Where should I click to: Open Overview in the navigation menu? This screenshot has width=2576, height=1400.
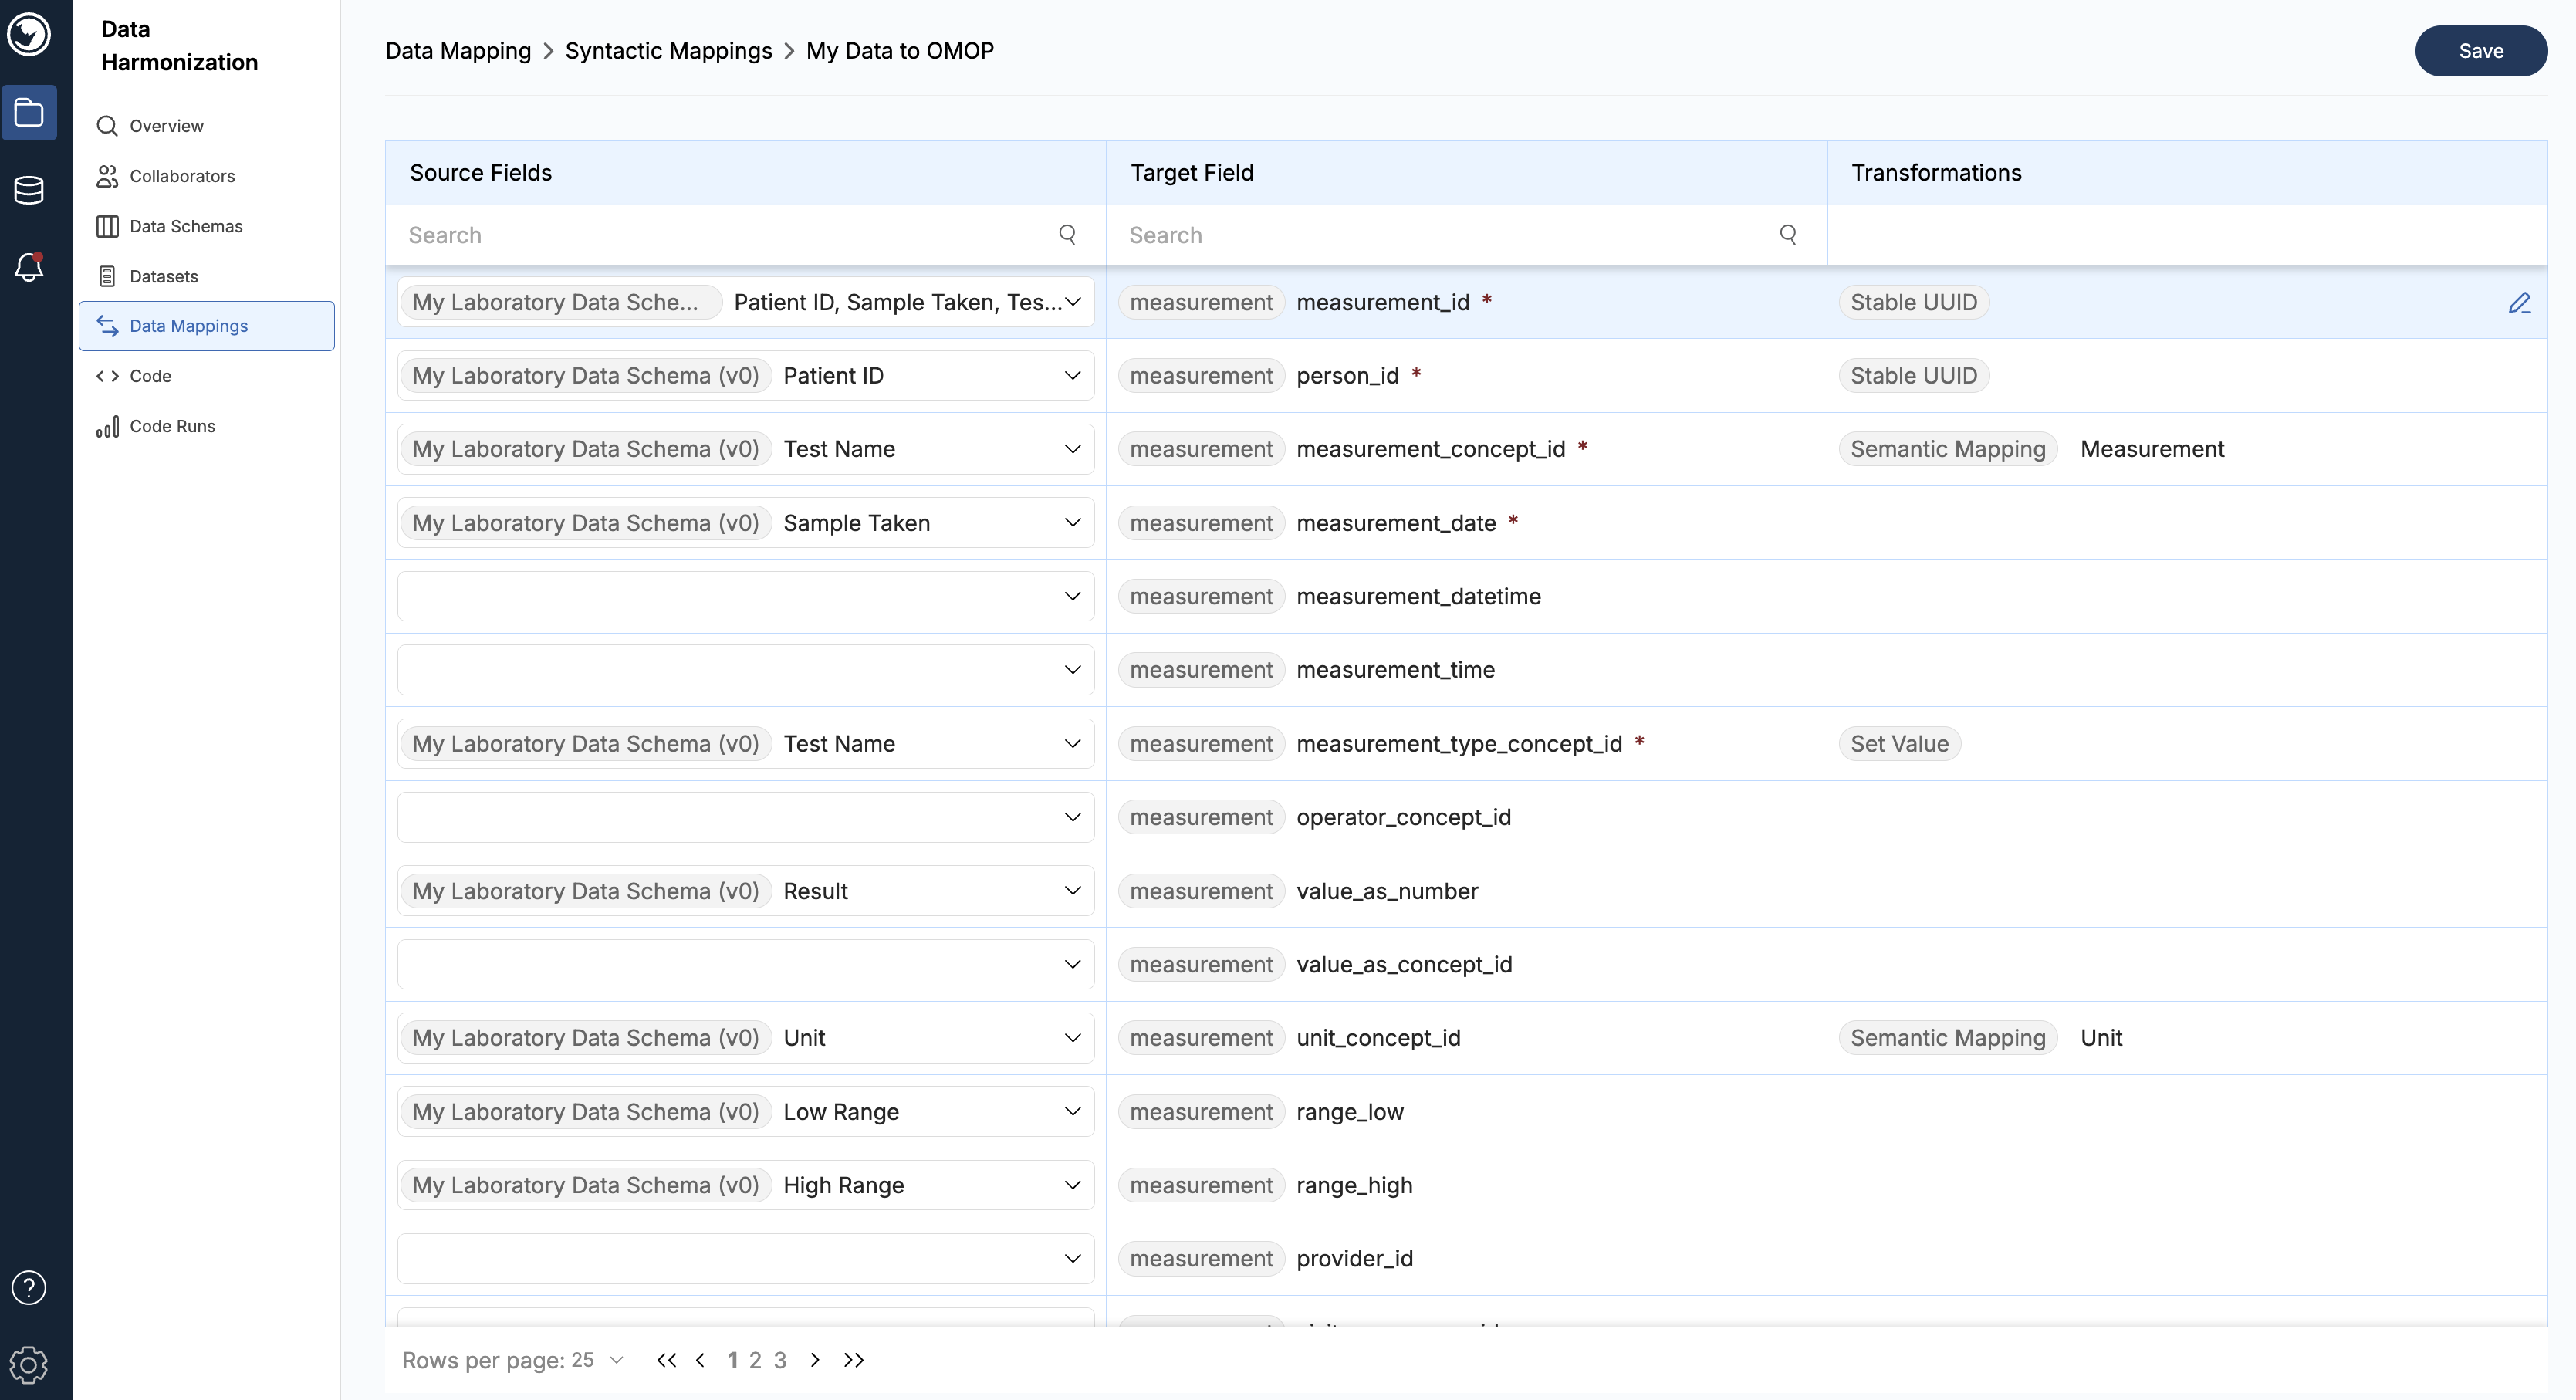pos(206,126)
